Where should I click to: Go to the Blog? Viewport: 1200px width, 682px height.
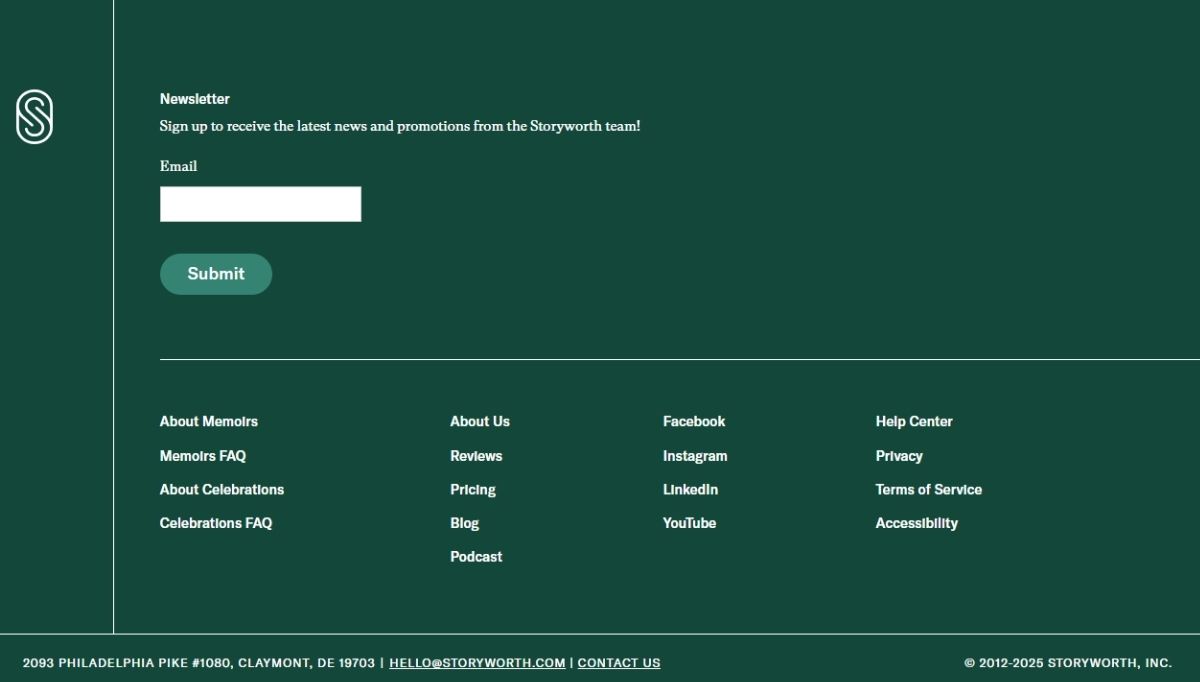(x=465, y=524)
